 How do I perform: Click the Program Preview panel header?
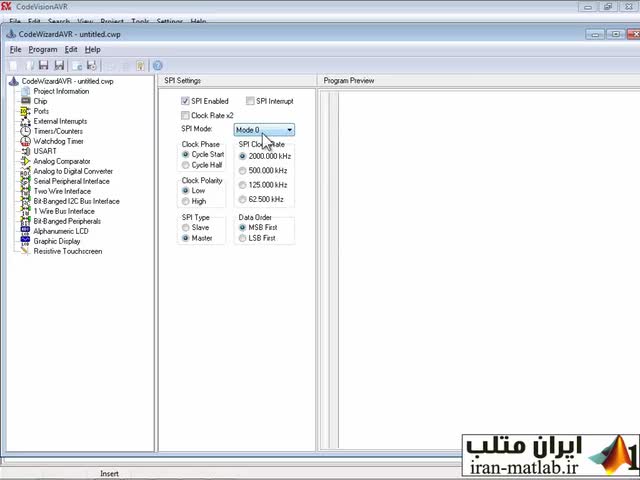[x=479, y=80]
